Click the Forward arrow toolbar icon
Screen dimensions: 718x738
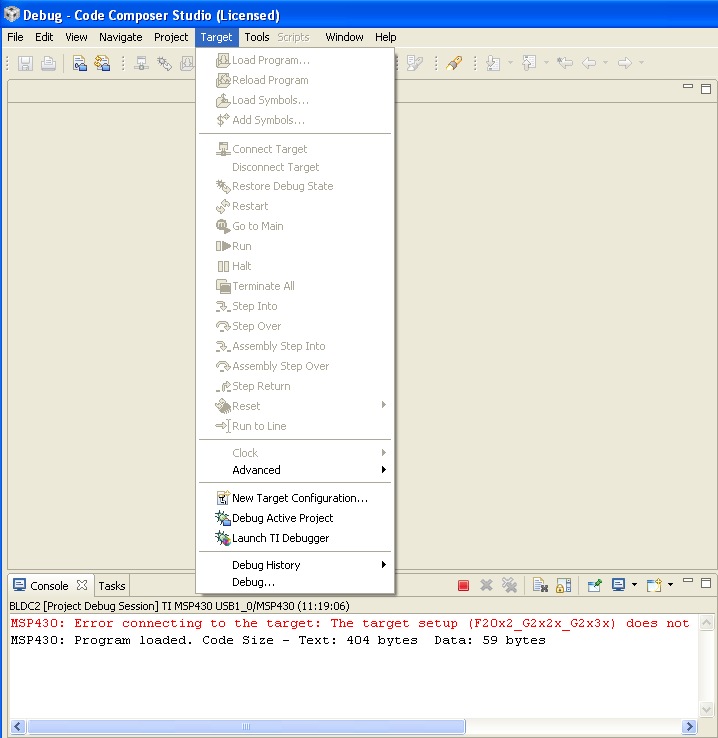(625, 63)
